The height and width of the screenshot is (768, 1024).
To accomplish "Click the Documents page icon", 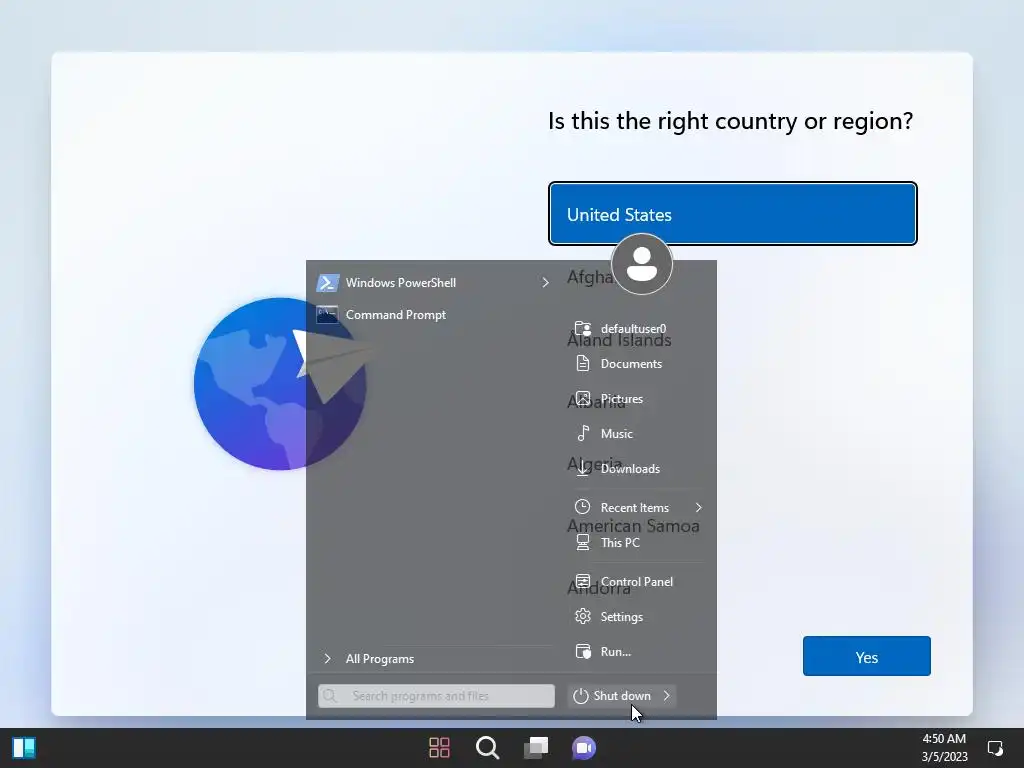I will [583, 364].
